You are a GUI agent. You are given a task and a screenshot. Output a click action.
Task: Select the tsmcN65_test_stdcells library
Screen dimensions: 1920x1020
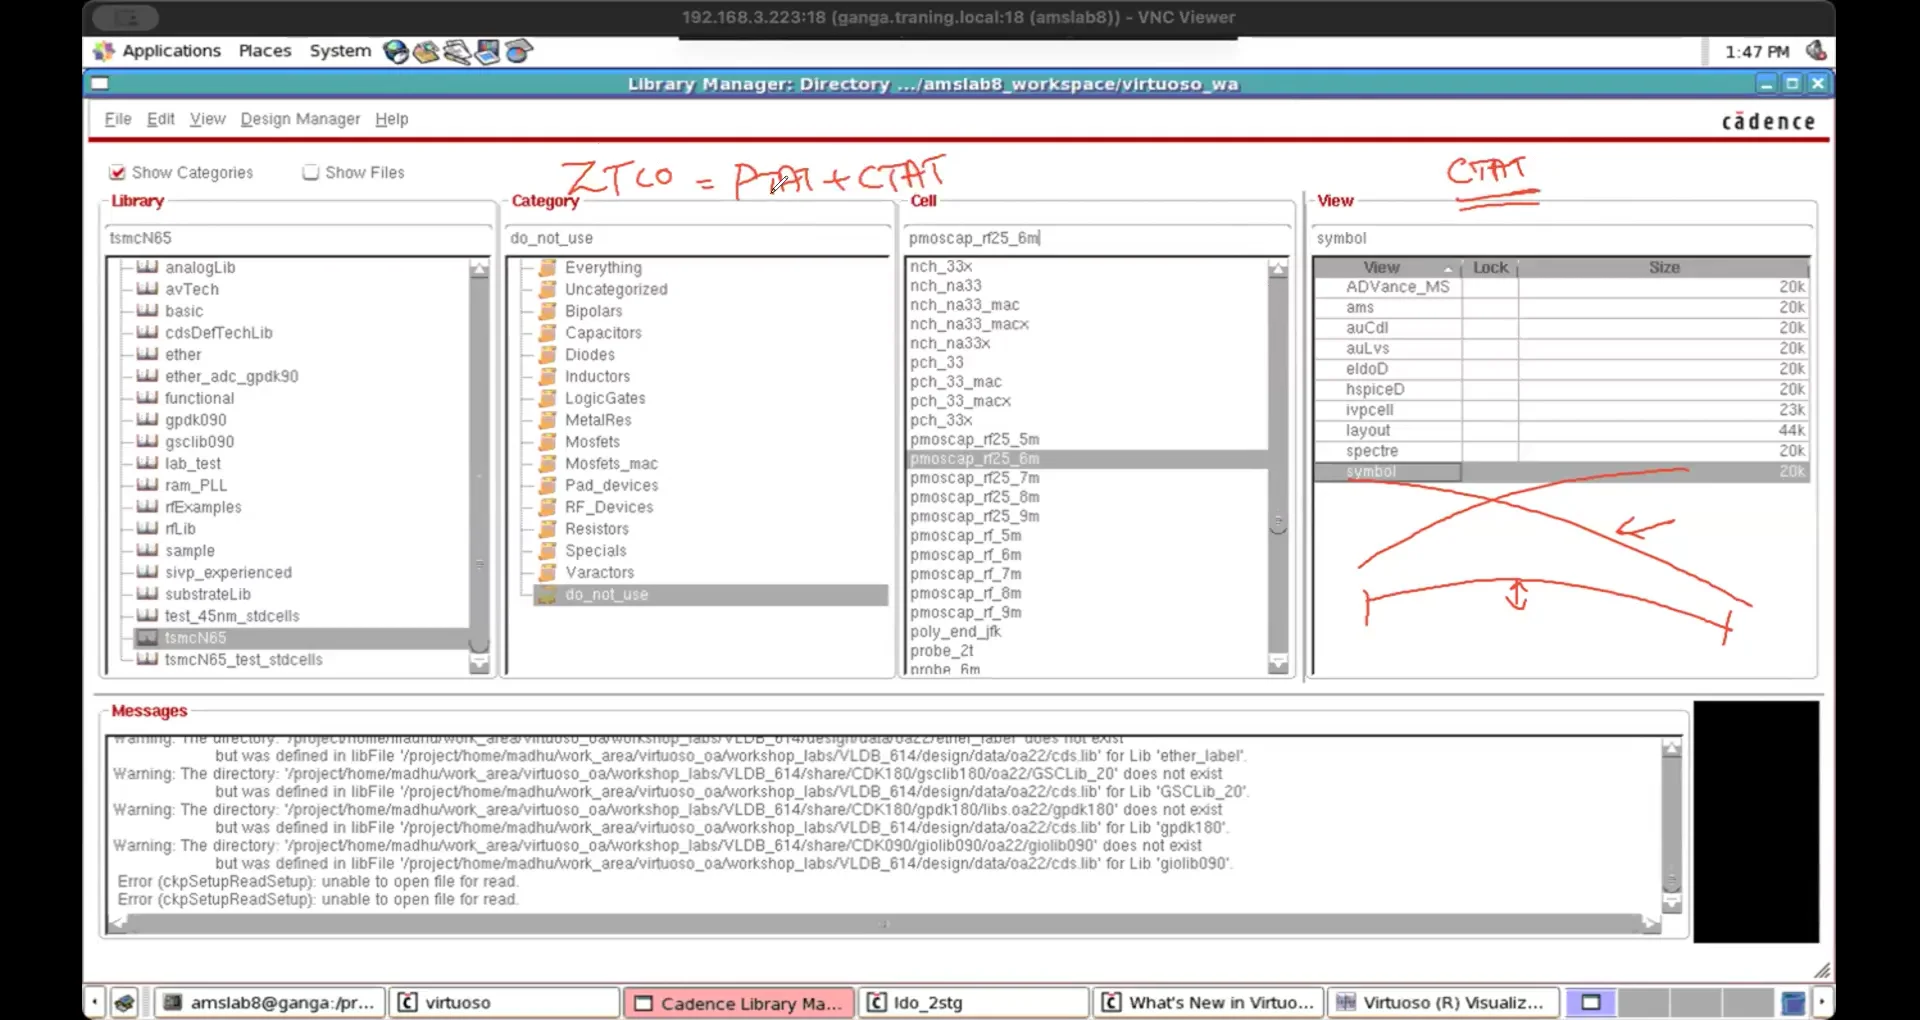coord(243,660)
